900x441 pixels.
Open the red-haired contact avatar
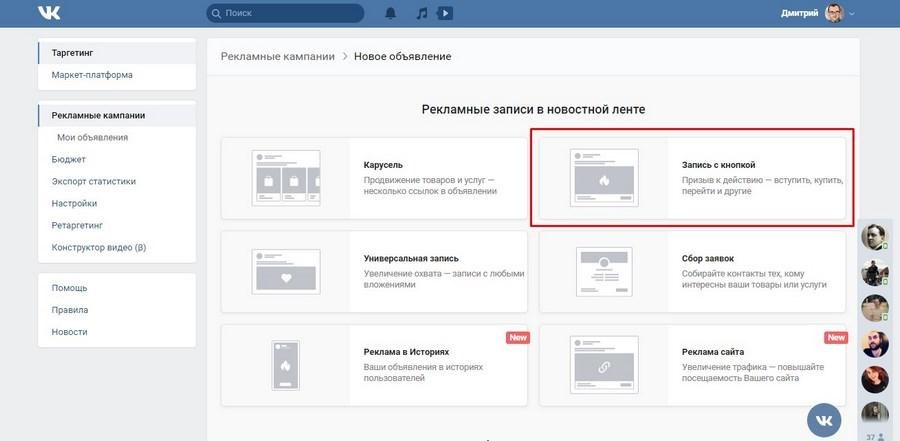[875, 380]
